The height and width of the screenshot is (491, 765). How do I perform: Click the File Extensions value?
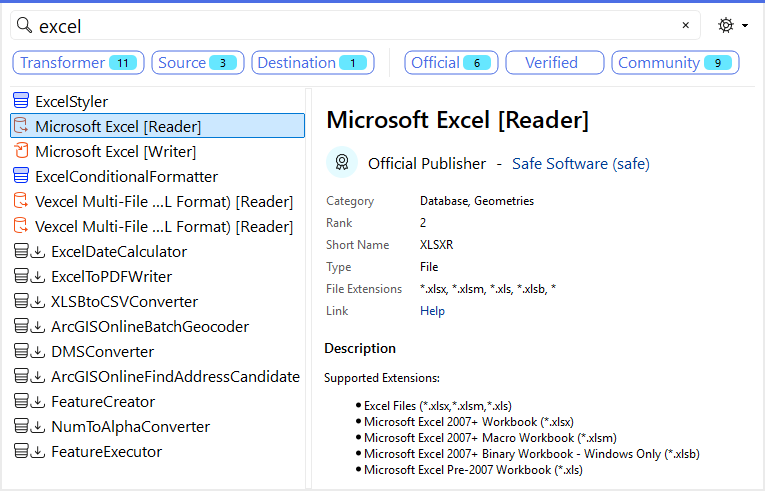[488, 289]
